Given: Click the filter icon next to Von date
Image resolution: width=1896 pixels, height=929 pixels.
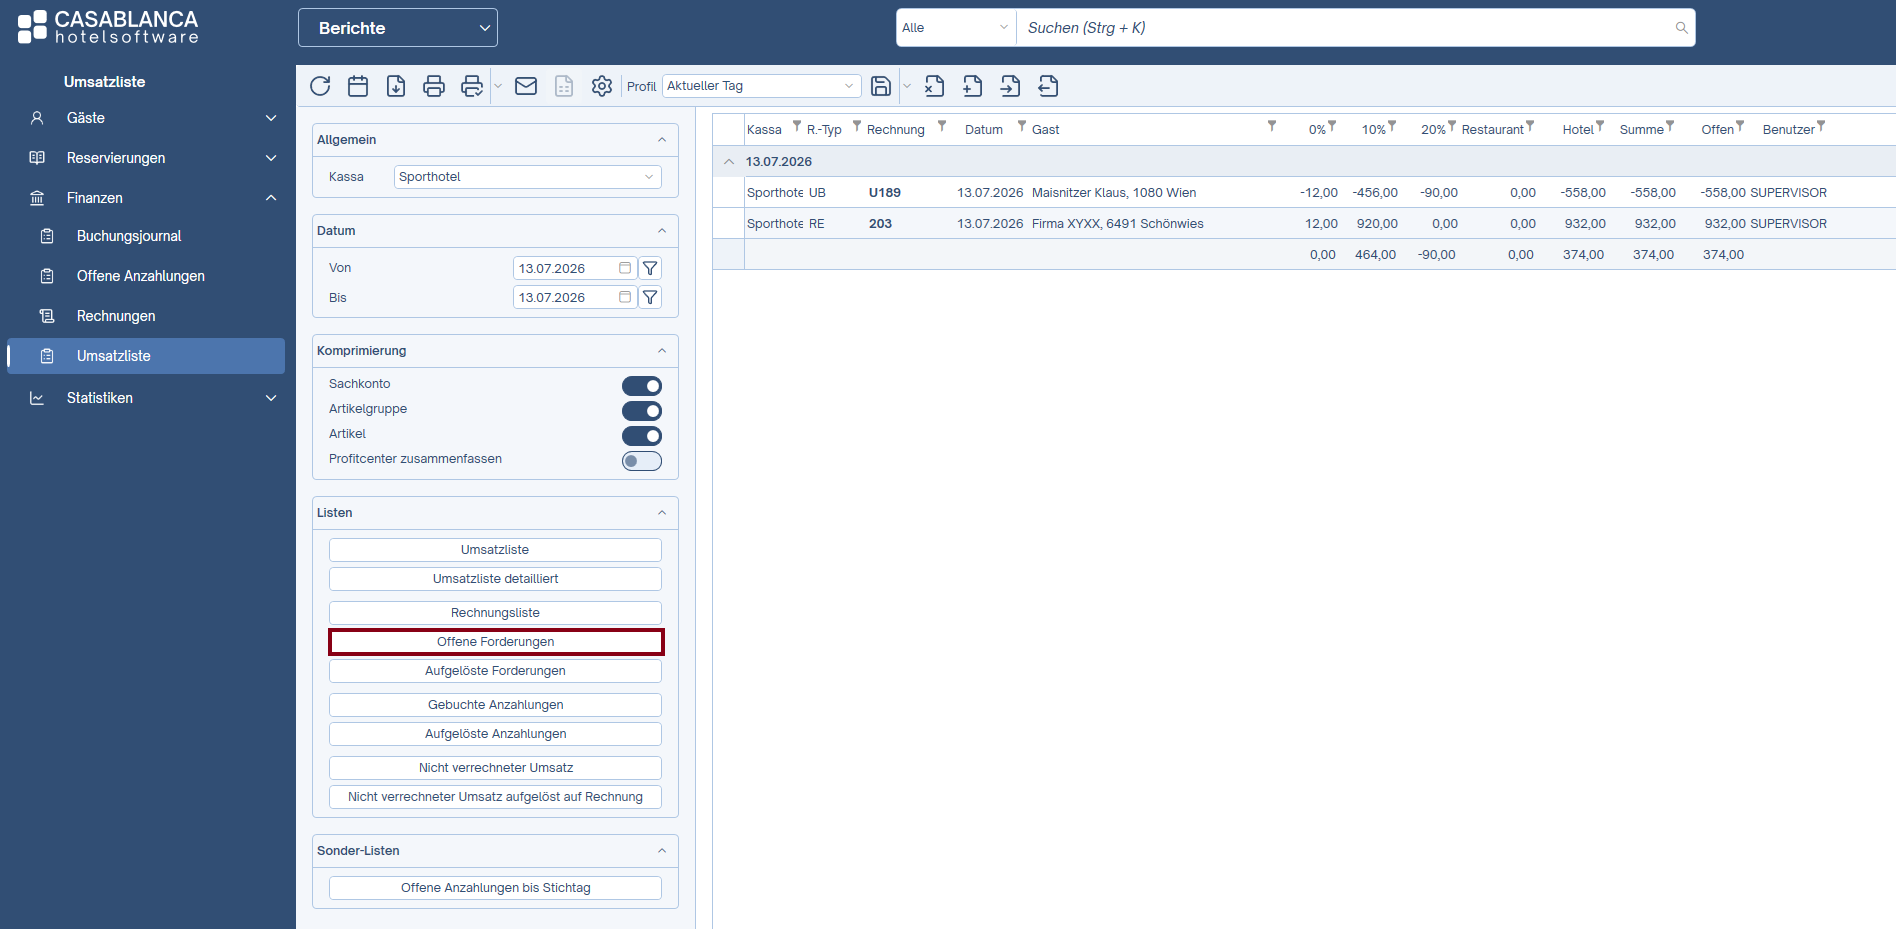Looking at the screenshot, I should pos(650,268).
